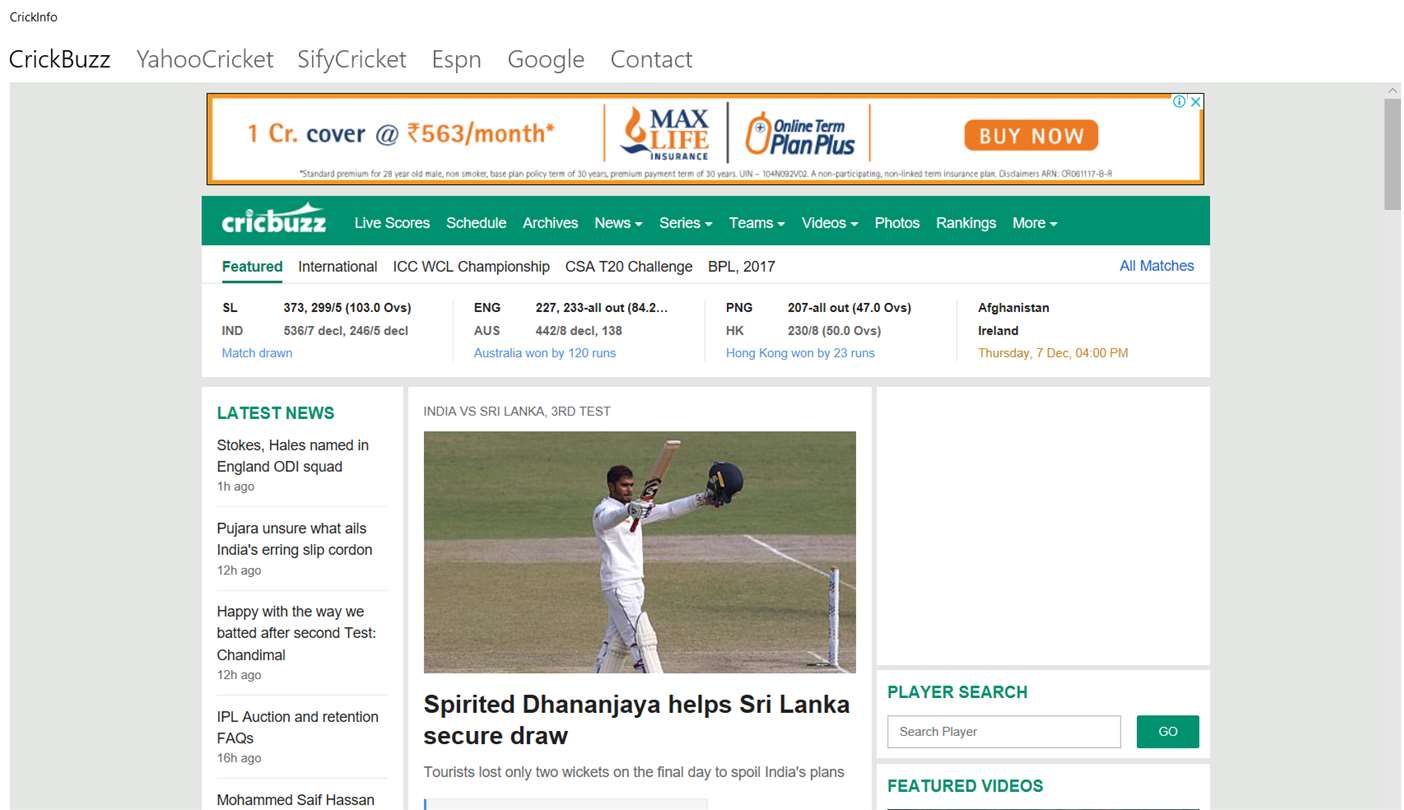
Task: Click the LATEST NEWS heading
Action: [276, 413]
